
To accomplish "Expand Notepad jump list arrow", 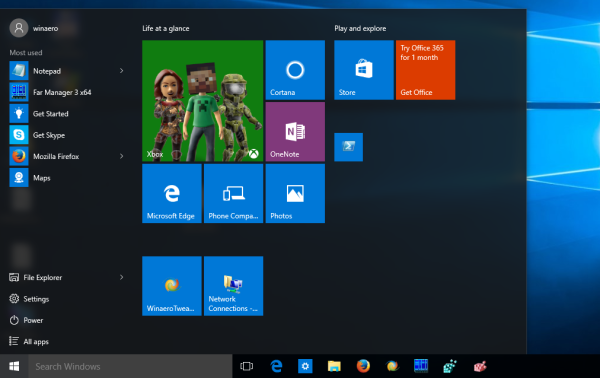I will coord(121,71).
